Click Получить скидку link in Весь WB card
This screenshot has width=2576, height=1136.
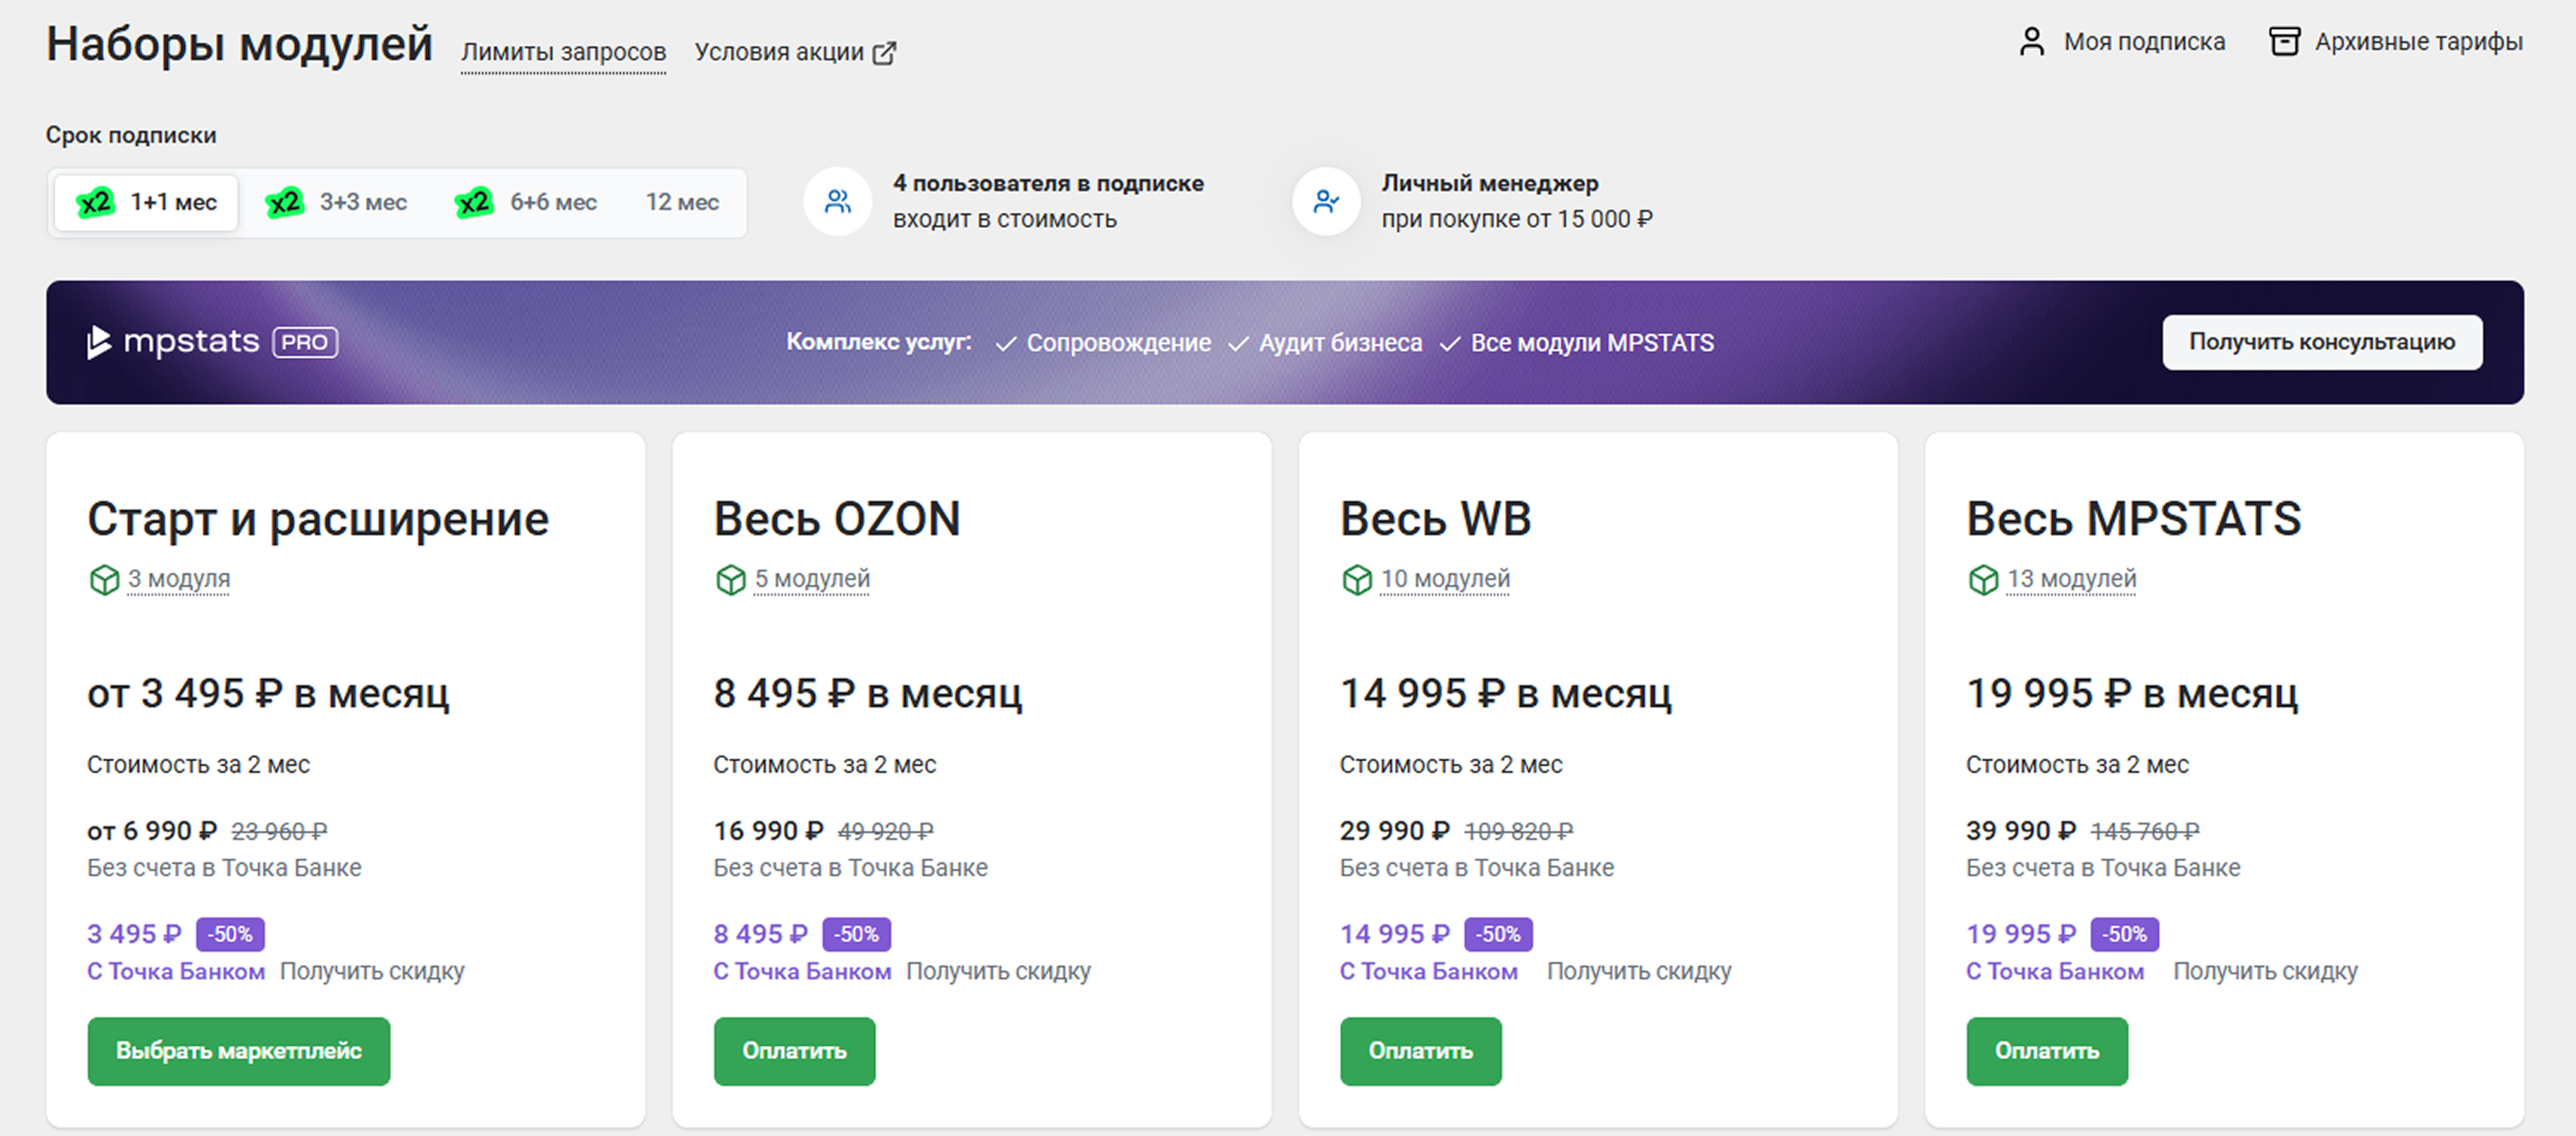tap(1638, 971)
